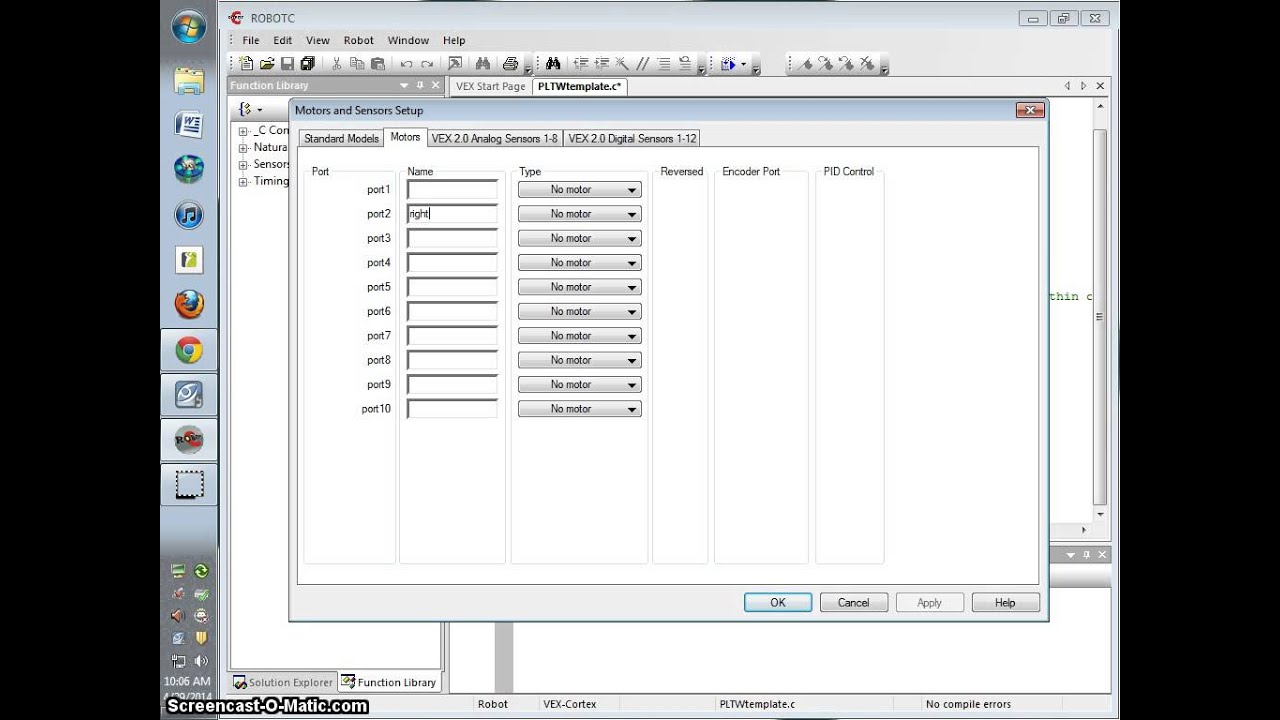
Task: Click the Copy toolbar icon
Action: coord(357,64)
